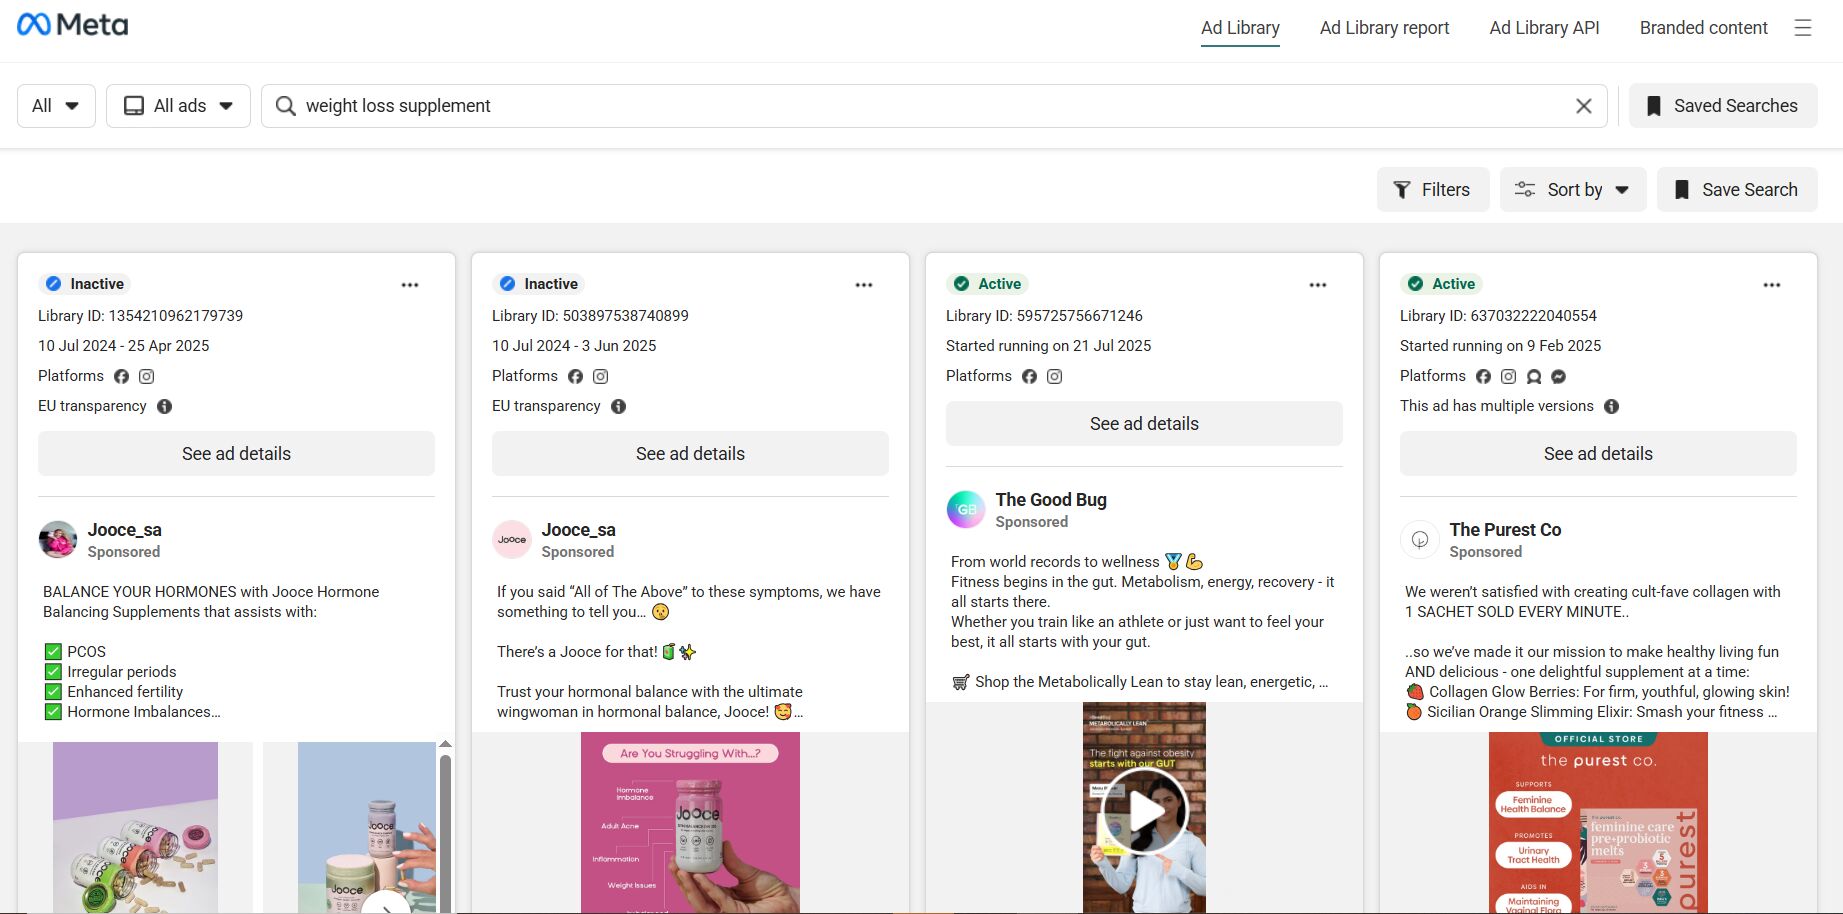The width and height of the screenshot is (1843, 914).
Task: Click the search magnifier icon
Action: point(286,106)
